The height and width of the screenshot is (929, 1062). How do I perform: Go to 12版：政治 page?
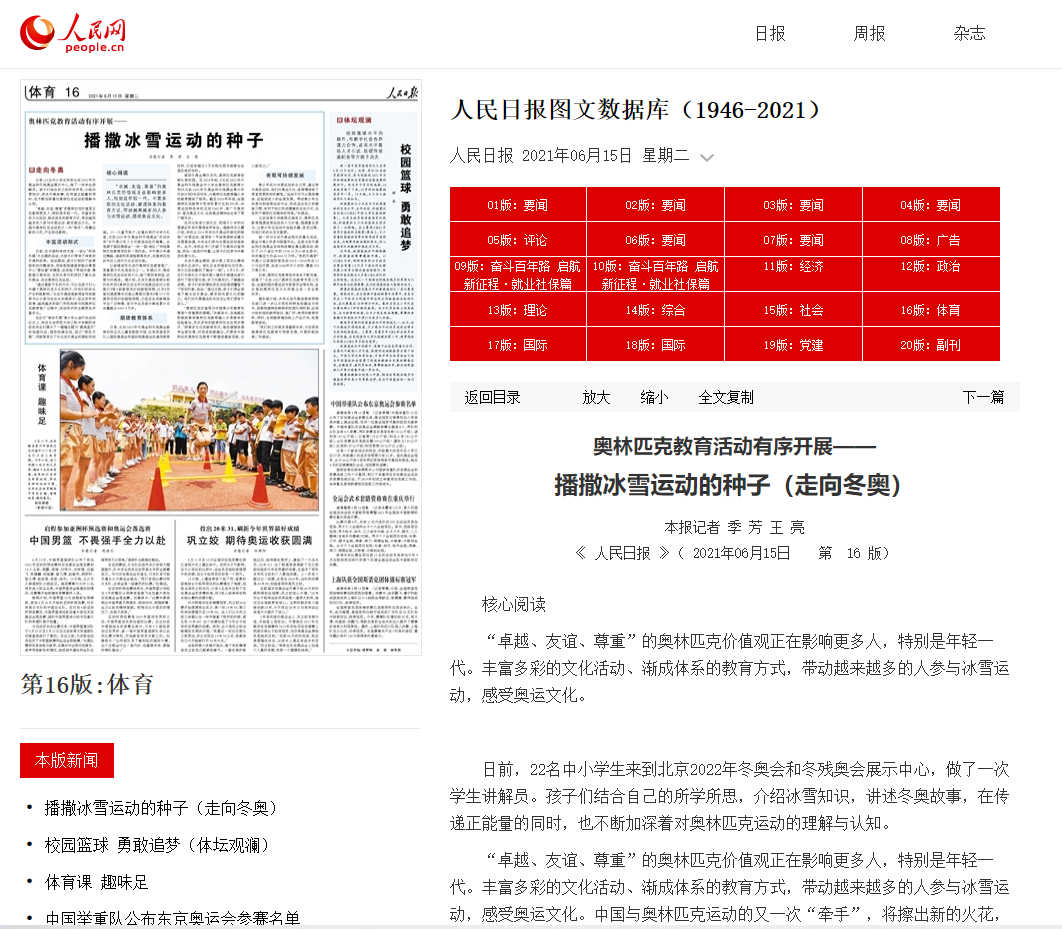[931, 275]
